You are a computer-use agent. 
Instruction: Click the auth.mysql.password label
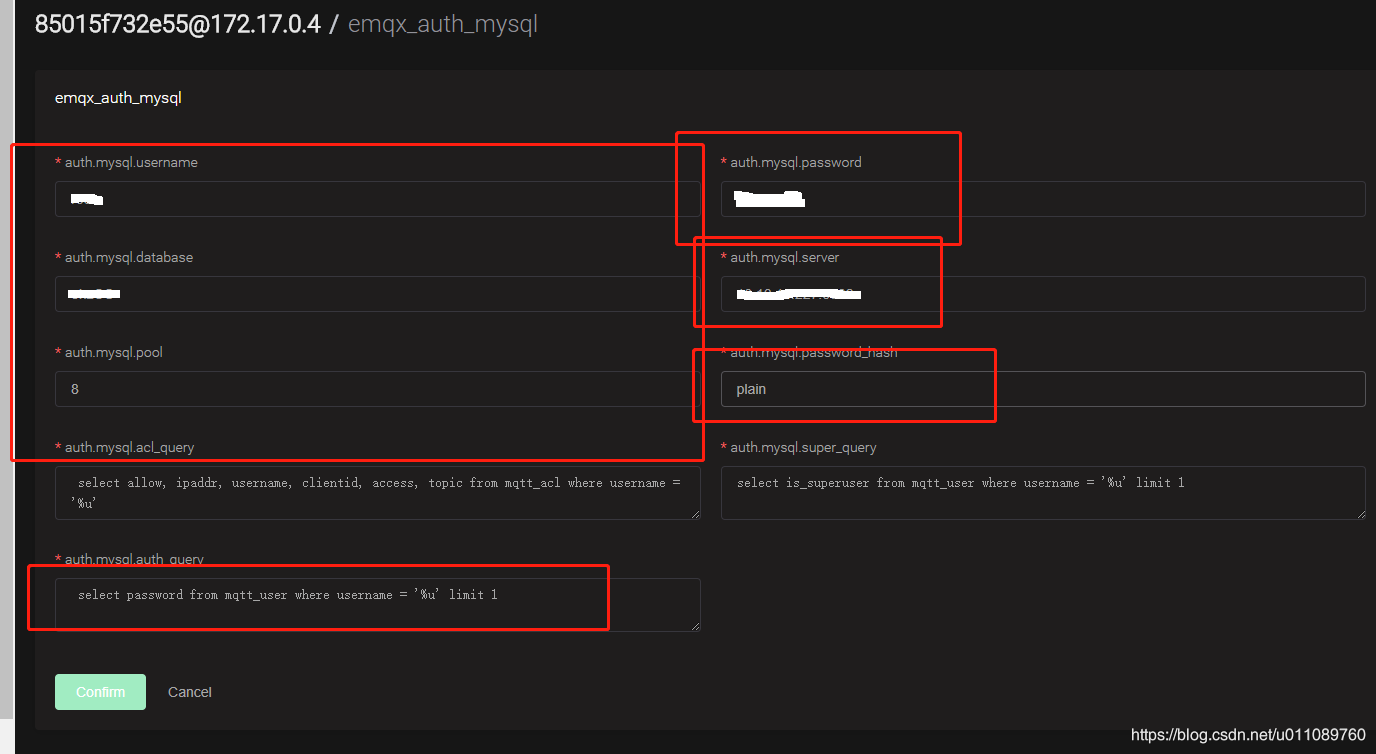[796, 162]
